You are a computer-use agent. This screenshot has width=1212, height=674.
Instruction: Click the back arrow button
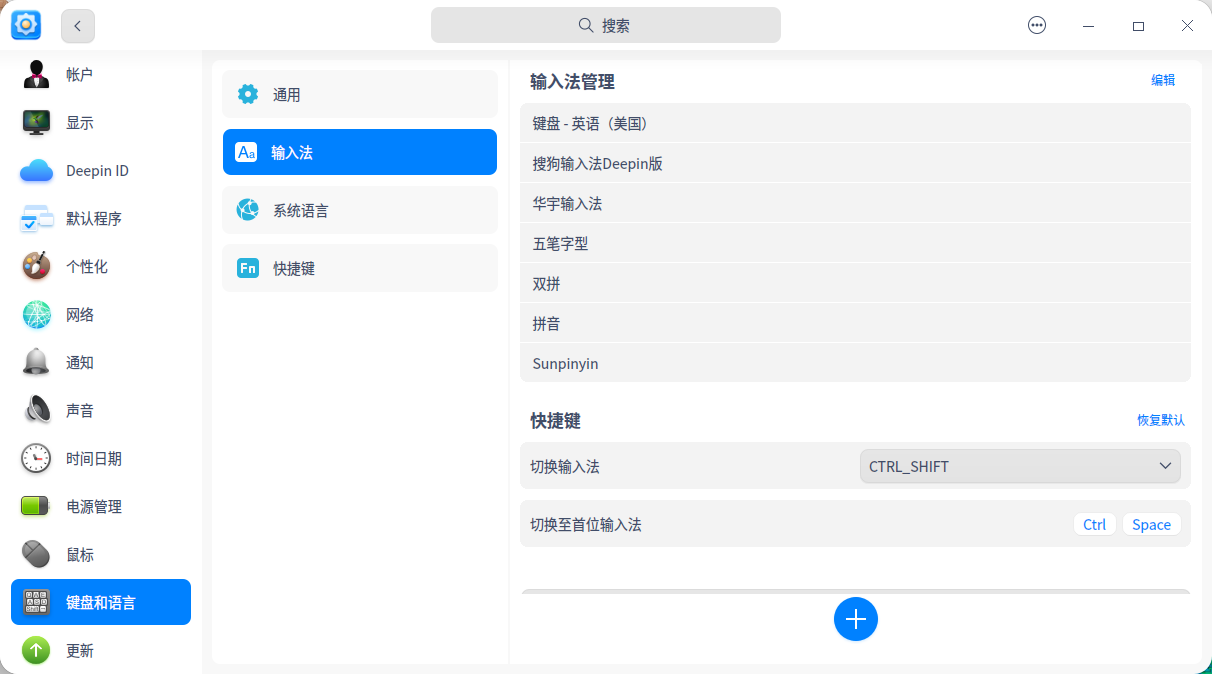click(77, 25)
